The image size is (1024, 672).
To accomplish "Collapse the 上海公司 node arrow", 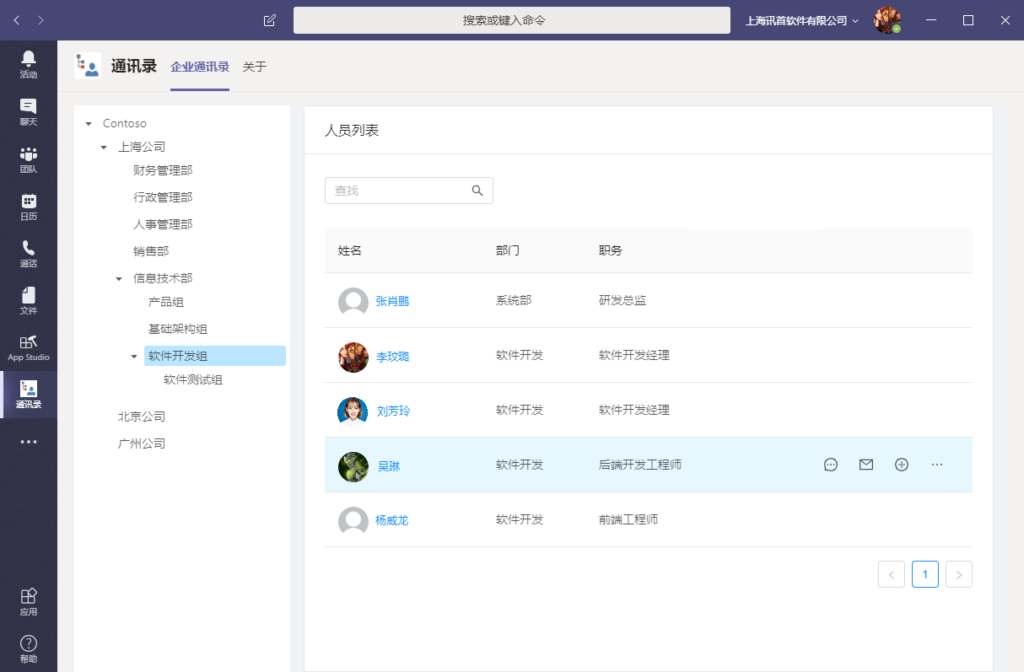I will coord(103,148).
